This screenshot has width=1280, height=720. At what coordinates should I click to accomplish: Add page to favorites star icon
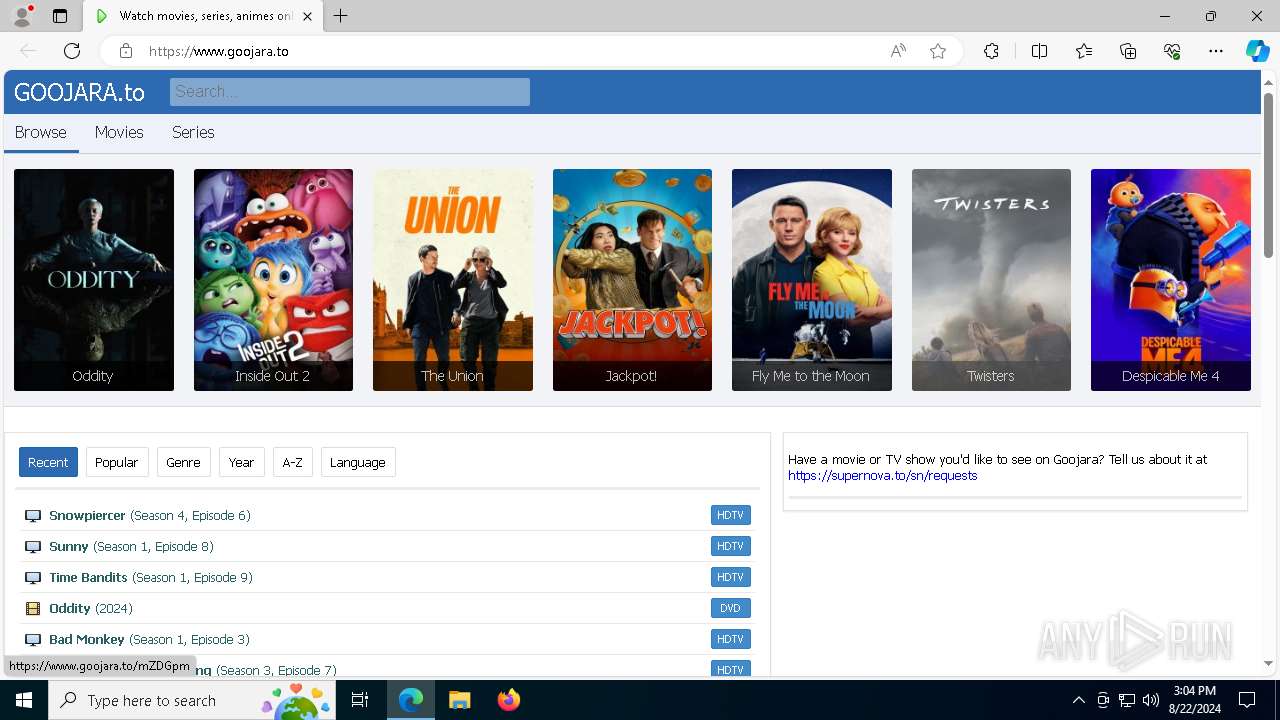pos(938,51)
